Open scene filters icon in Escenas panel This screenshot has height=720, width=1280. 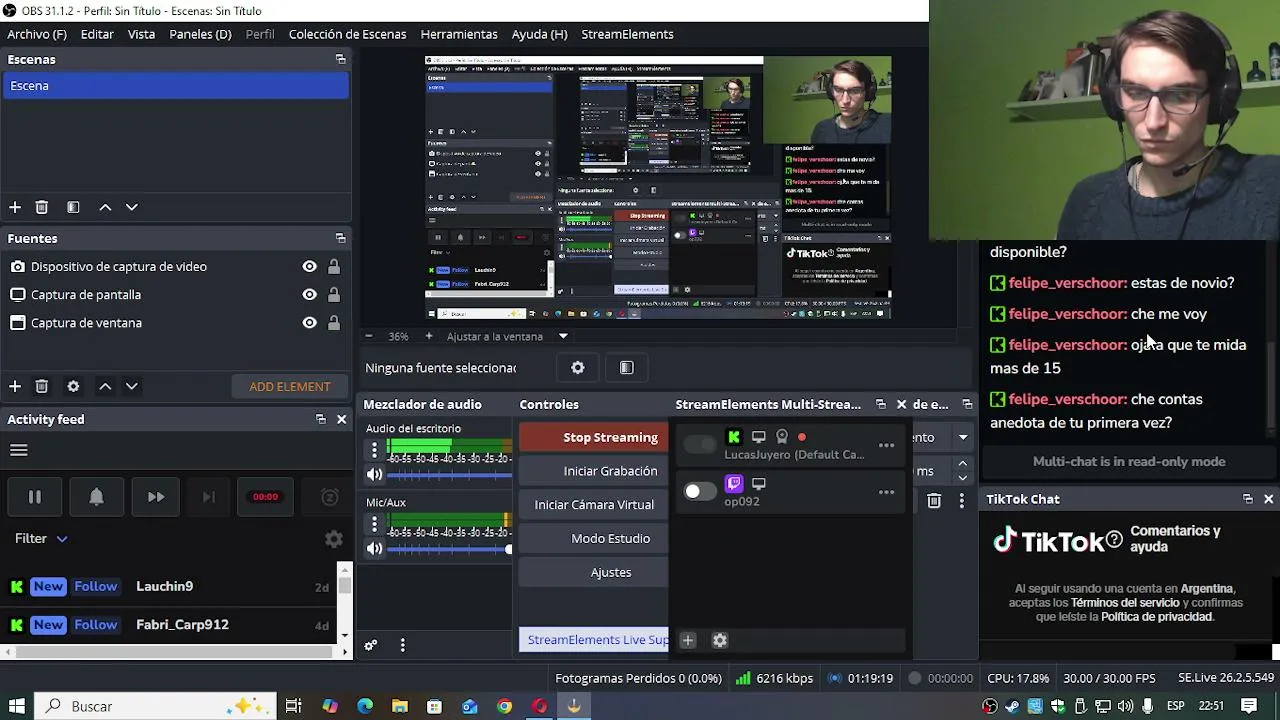point(73,207)
